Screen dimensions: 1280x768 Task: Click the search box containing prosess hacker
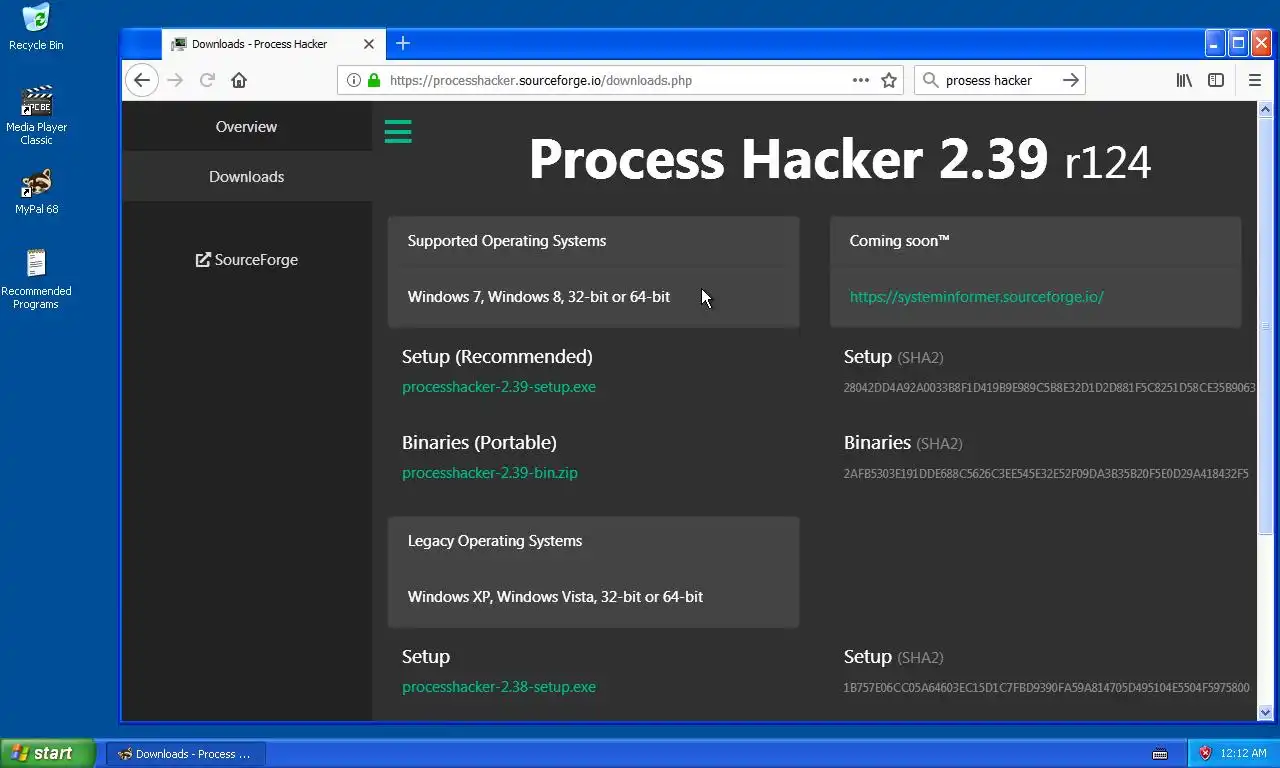pos(999,80)
